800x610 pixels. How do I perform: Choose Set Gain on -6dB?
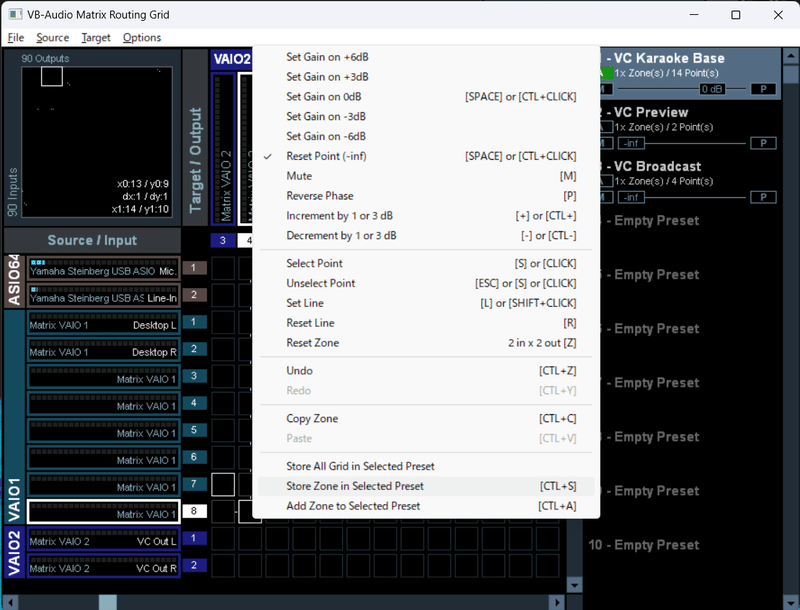(x=426, y=136)
